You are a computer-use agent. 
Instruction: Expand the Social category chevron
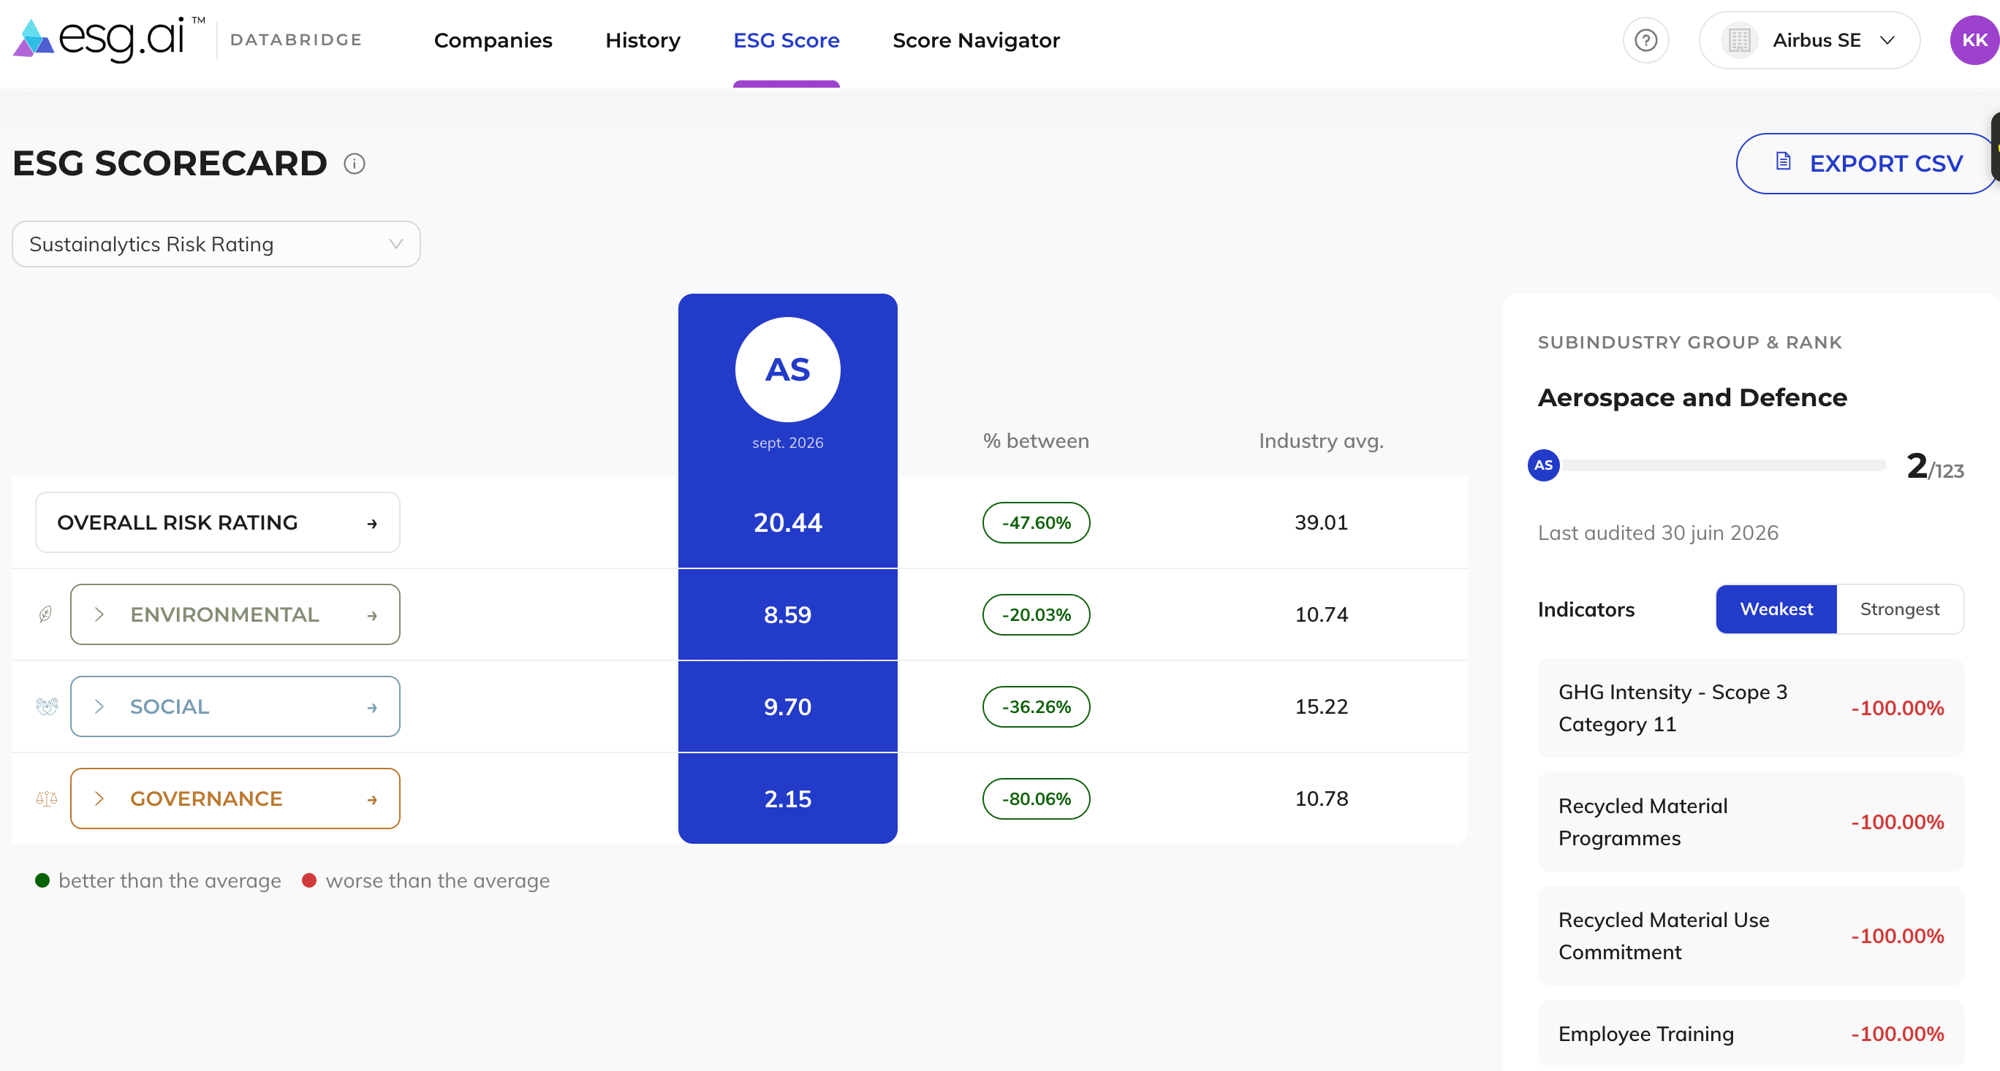coord(99,706)
